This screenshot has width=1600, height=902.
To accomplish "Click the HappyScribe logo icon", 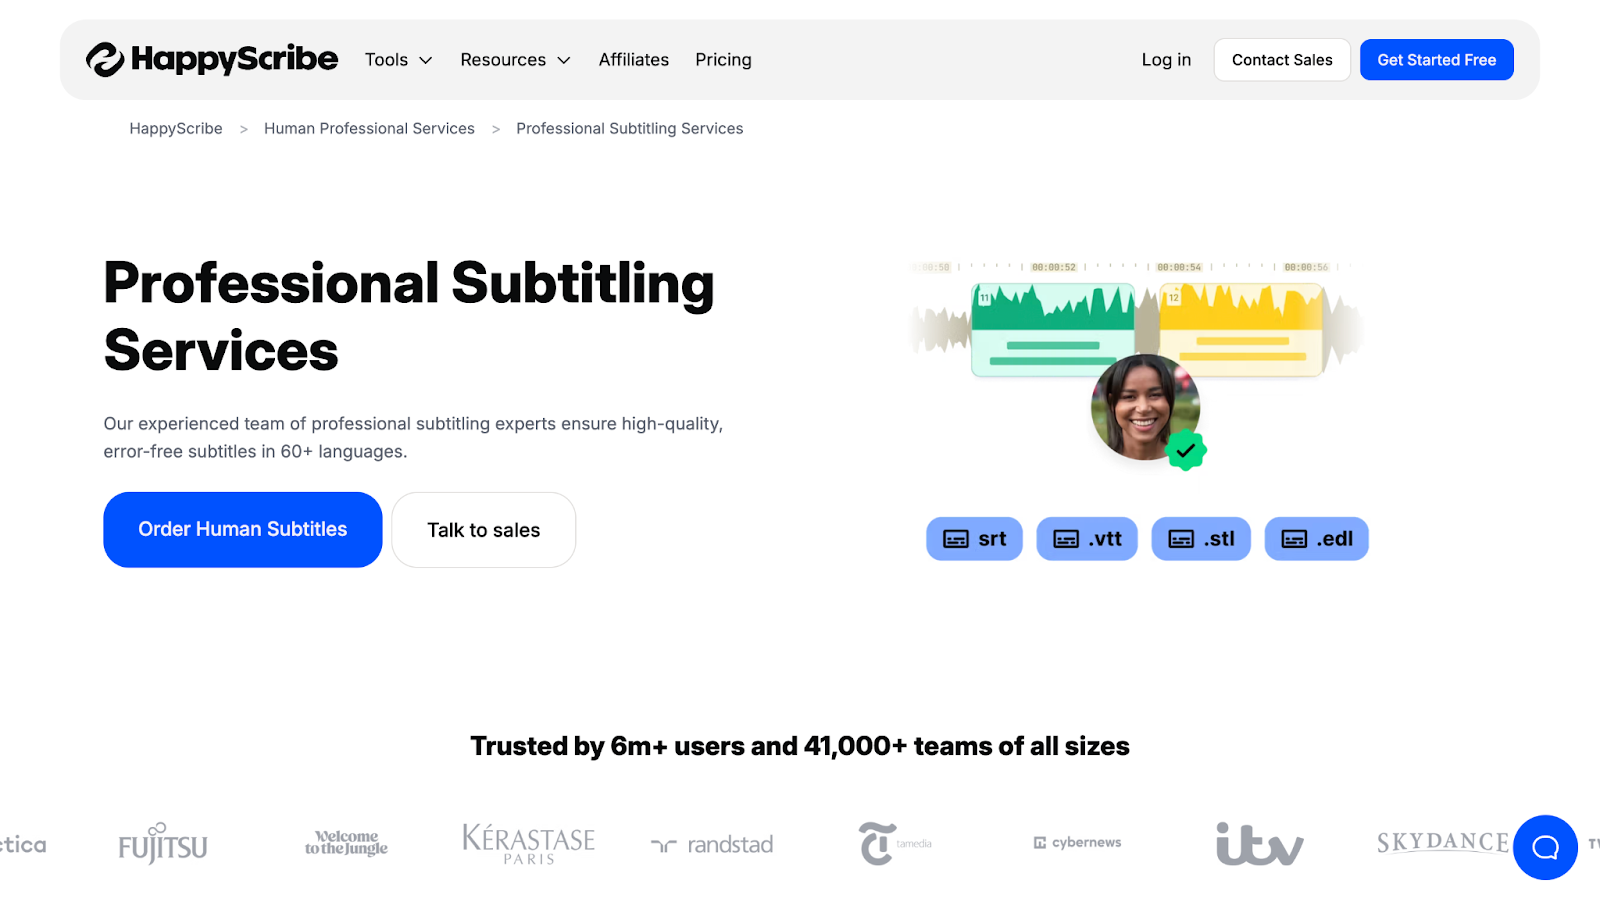I will [x=105, y=59].
